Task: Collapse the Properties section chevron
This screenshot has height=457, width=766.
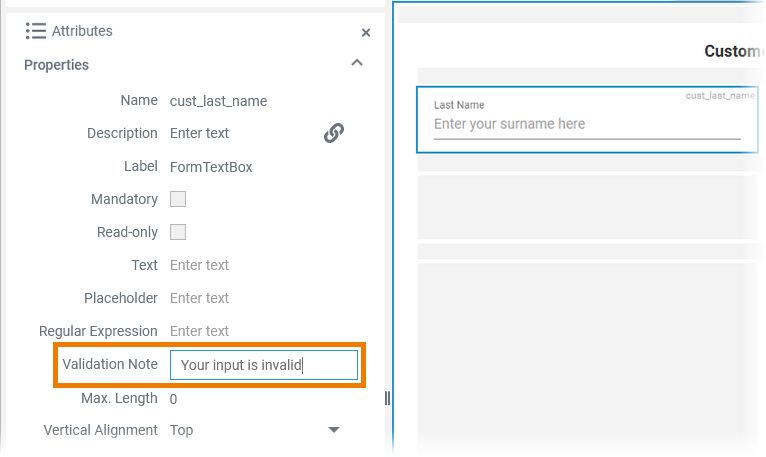Action: click(x=357, y=63)
